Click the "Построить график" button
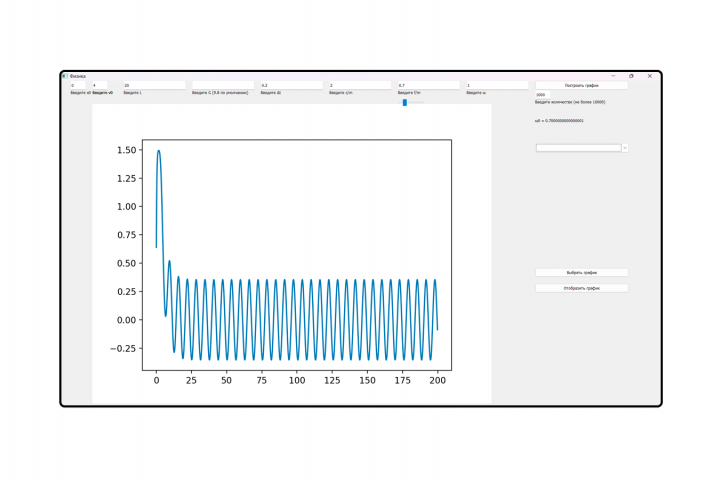This screenshot has height=480, width=720. [581, 85]
